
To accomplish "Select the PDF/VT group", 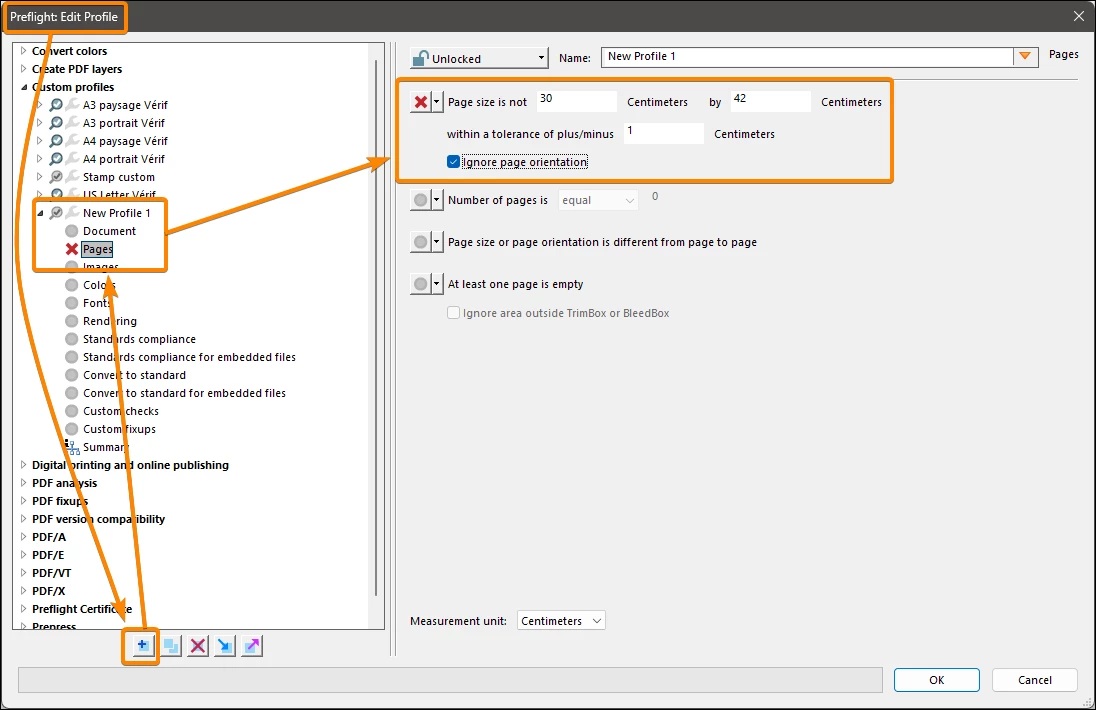I will point(52,573).
